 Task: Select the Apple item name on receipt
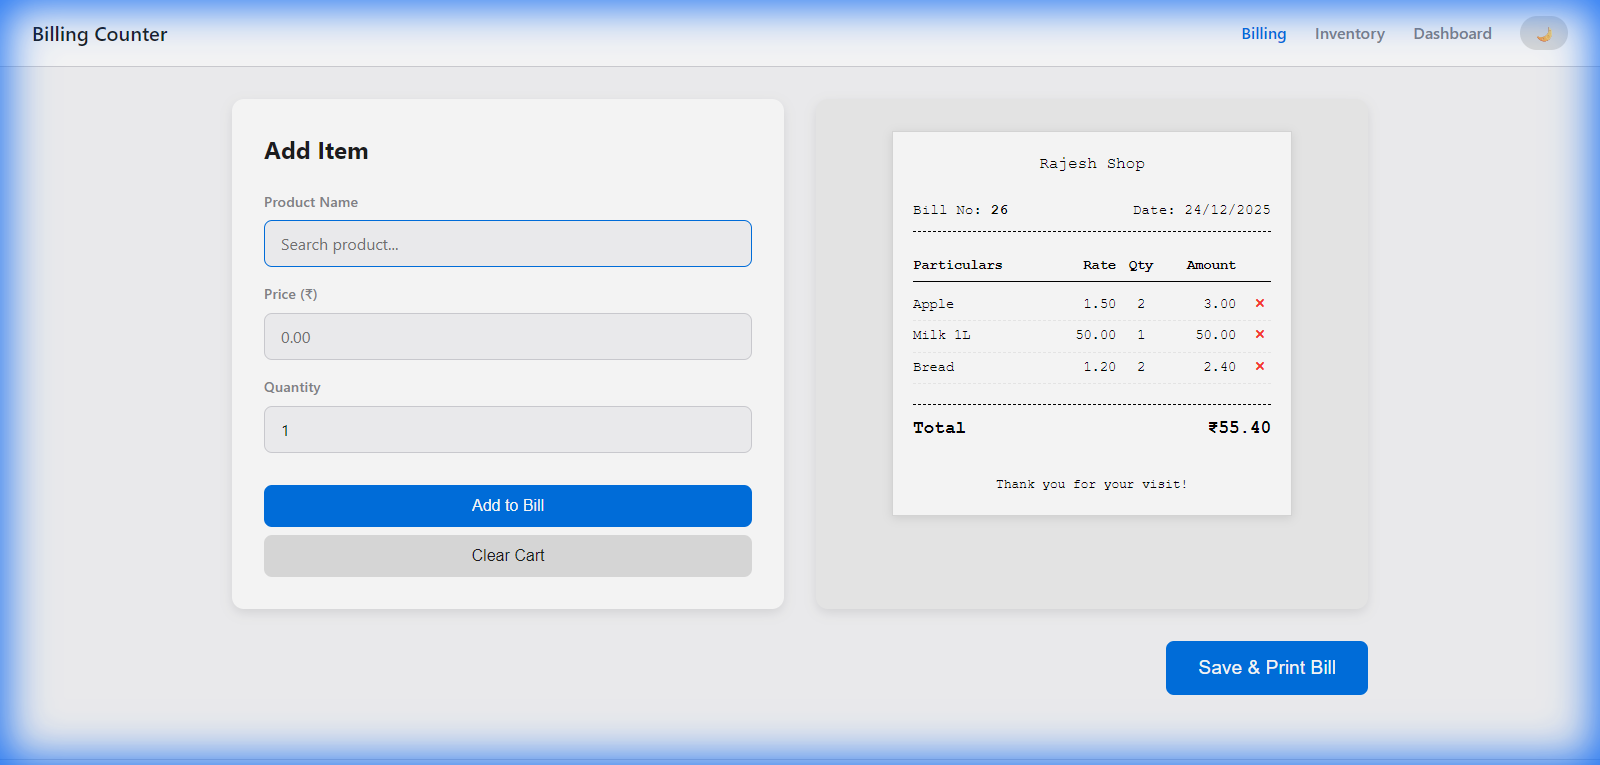(933, 304)
